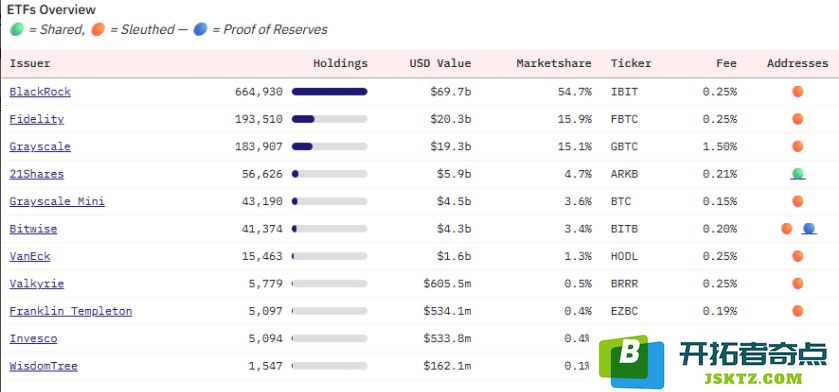Sort by the Marketshare column header

(x=554, y=63)
